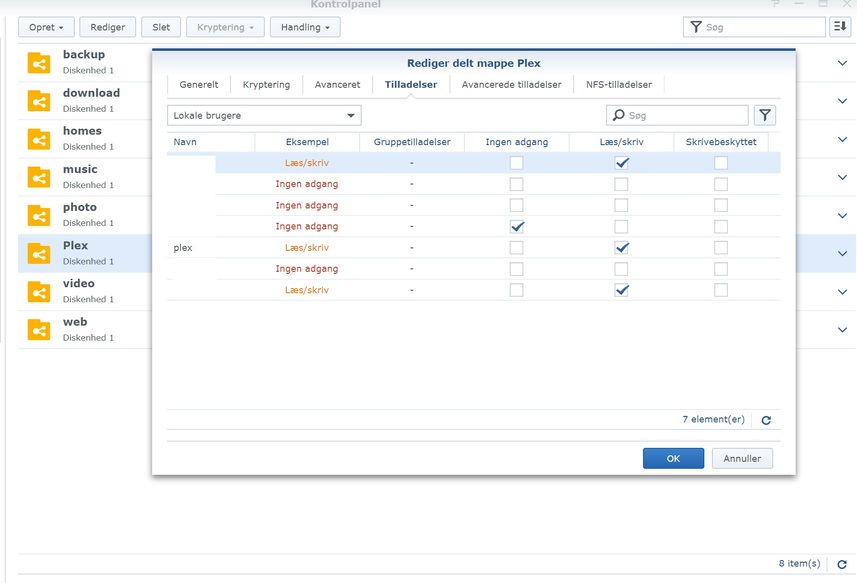Check Skrivebeskyttet in the last row
Image resolution: width=857 pixels, height=583 pixels.
(721, 290)
